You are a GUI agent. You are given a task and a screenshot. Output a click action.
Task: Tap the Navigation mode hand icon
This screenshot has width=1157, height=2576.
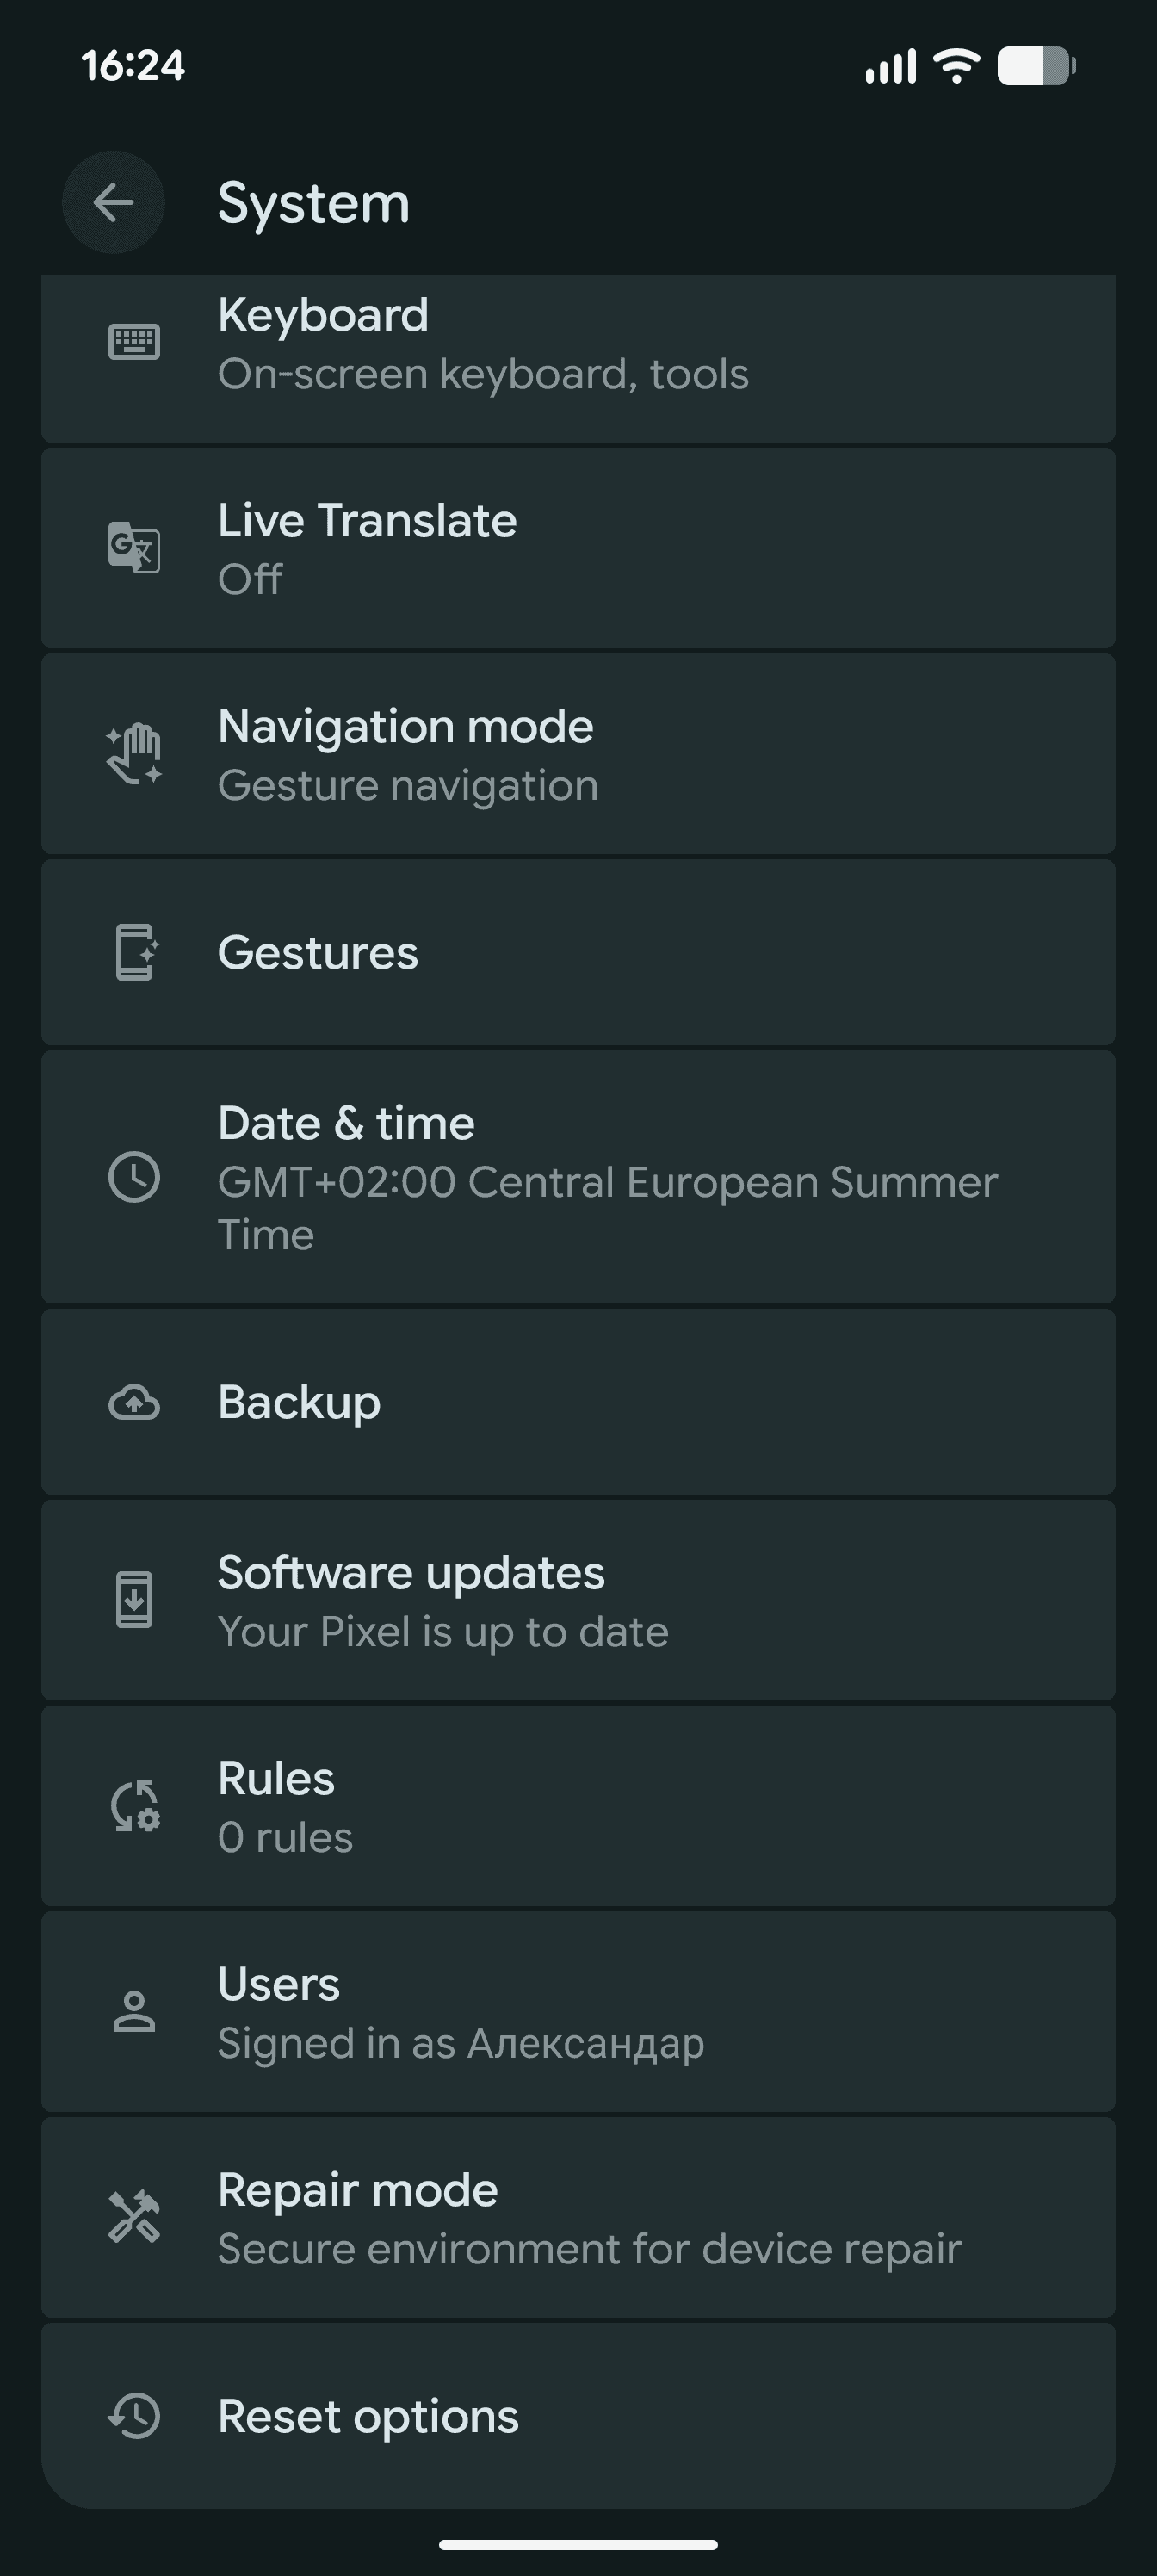point(134,754)
